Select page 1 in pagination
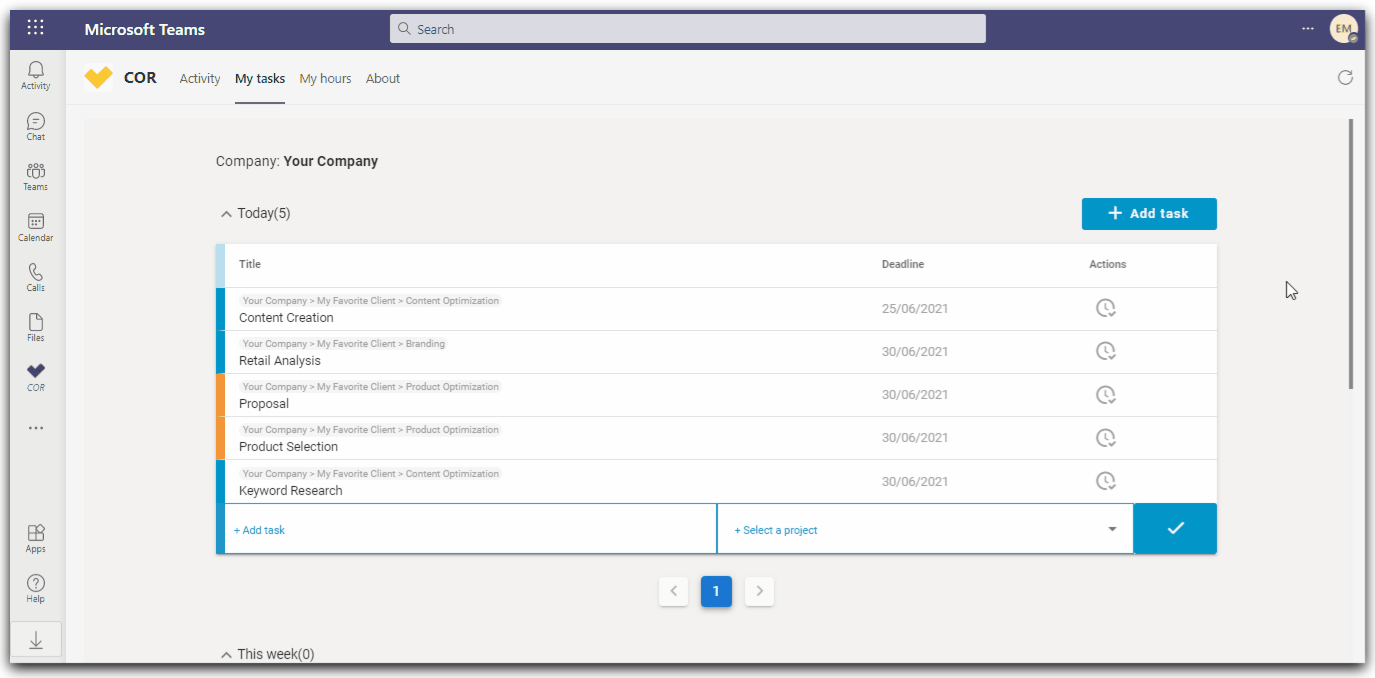 (x=716, y=591)
